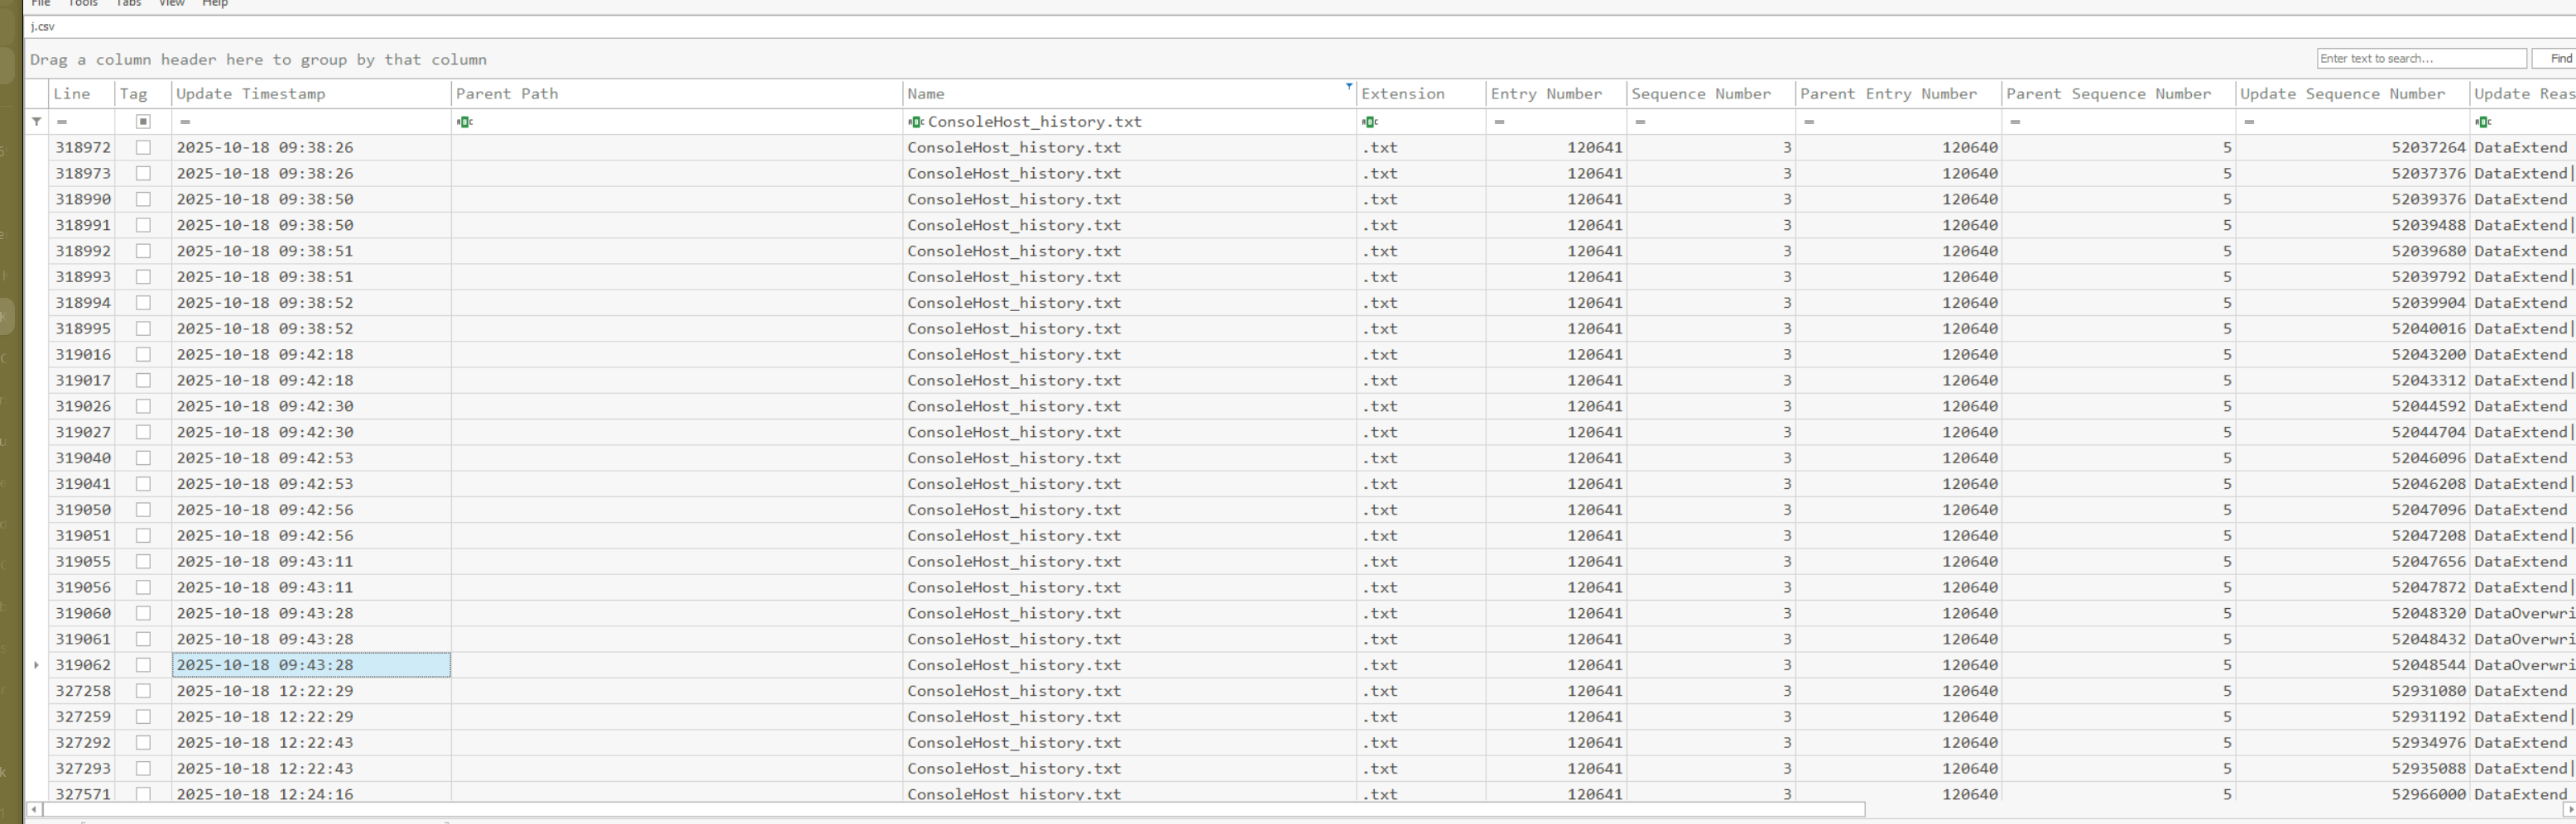This screenshot has height=824, width=2576.
Task: Focus the 'Enter text to search...' box
Action: pos(2421,59)
